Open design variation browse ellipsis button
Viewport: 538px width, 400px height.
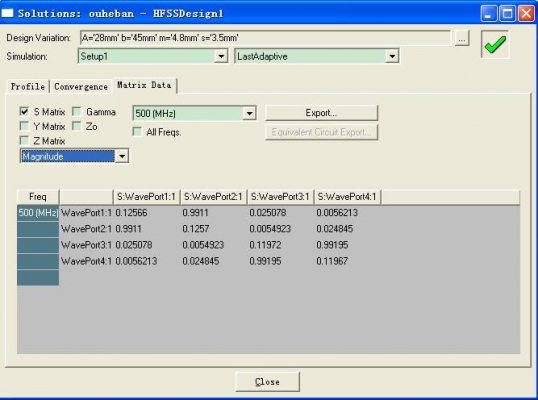pos(462,38)
